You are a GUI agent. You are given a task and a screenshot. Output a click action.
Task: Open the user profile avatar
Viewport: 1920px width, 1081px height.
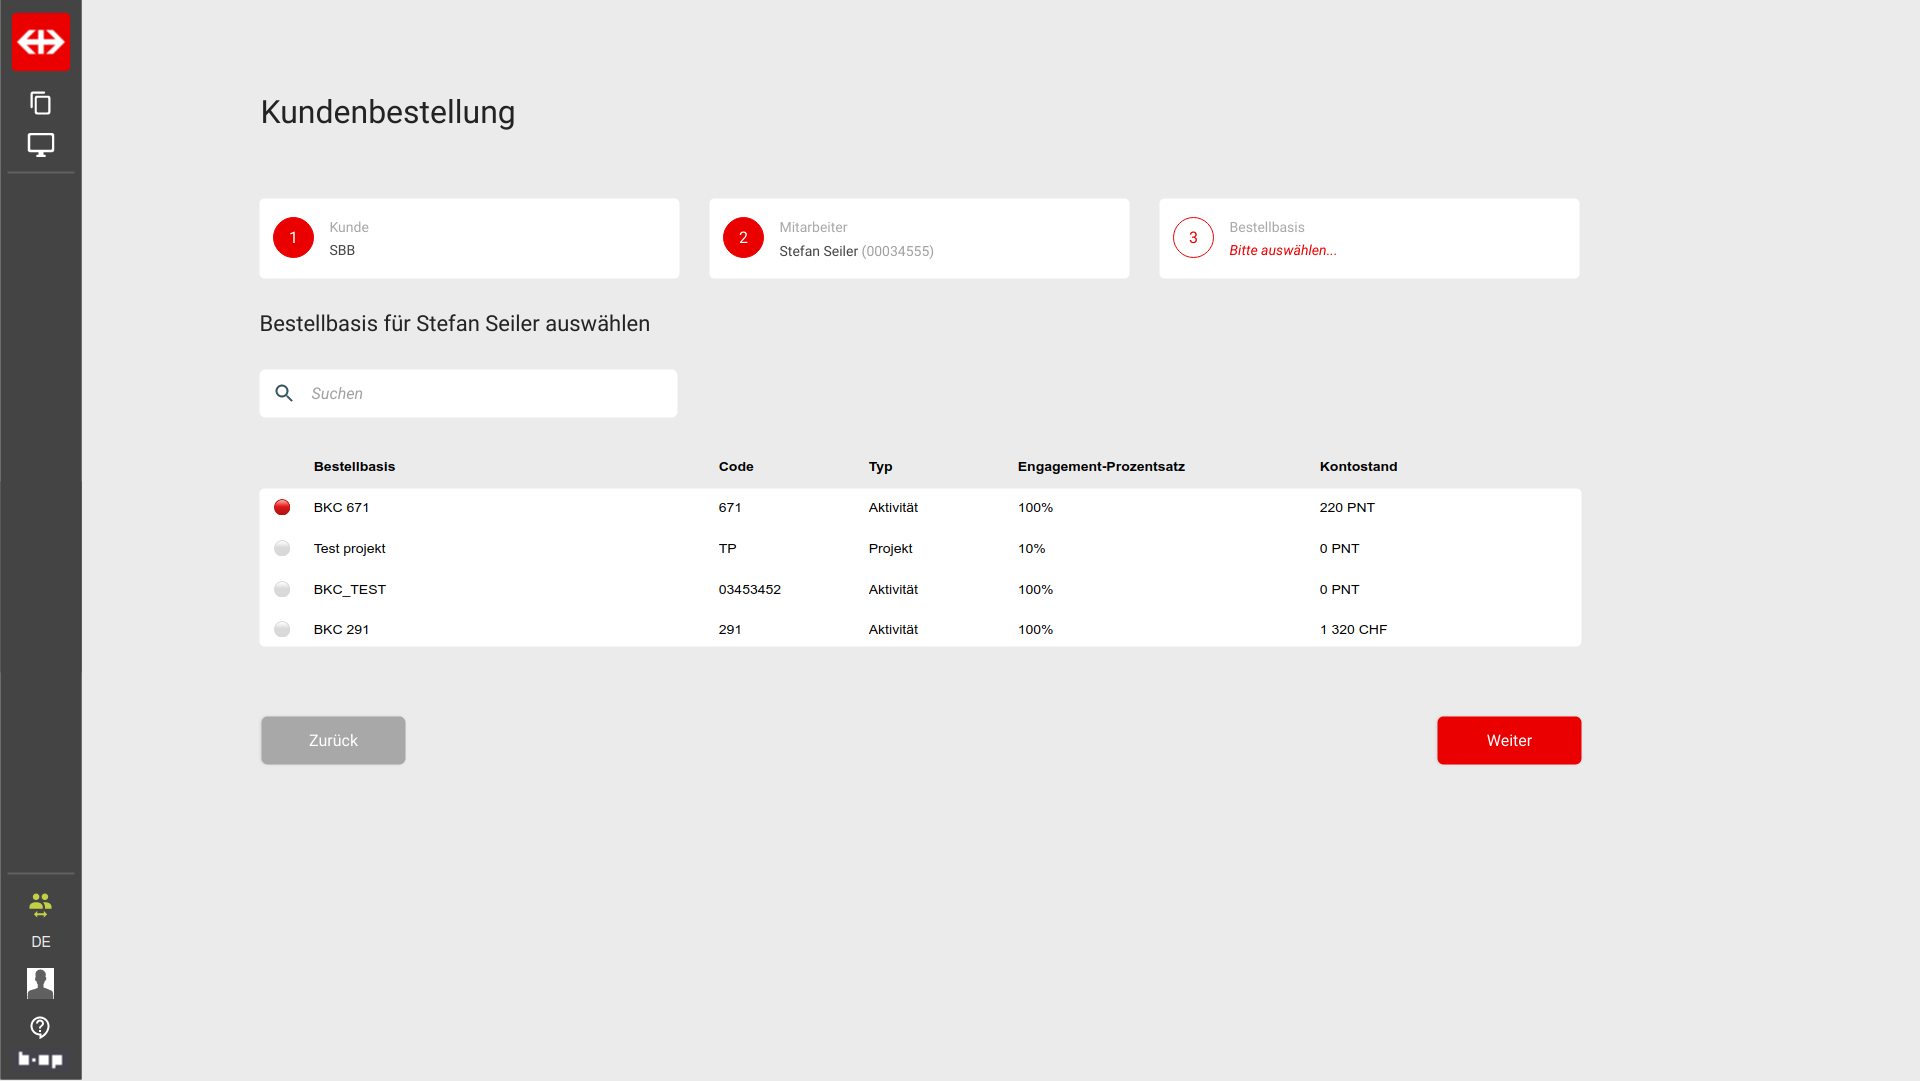pos(40,983)
